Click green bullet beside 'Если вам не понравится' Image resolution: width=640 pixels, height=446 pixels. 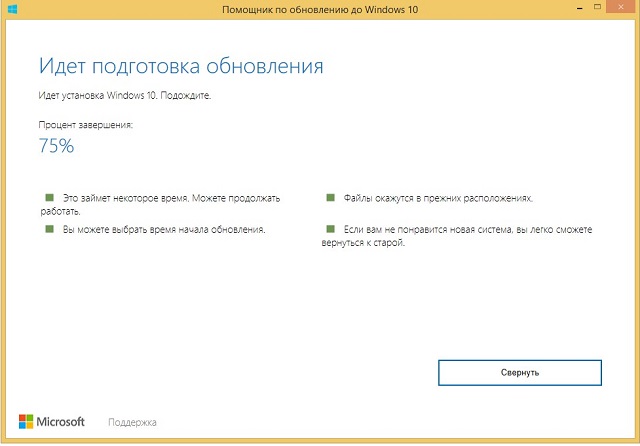(328, 229)
